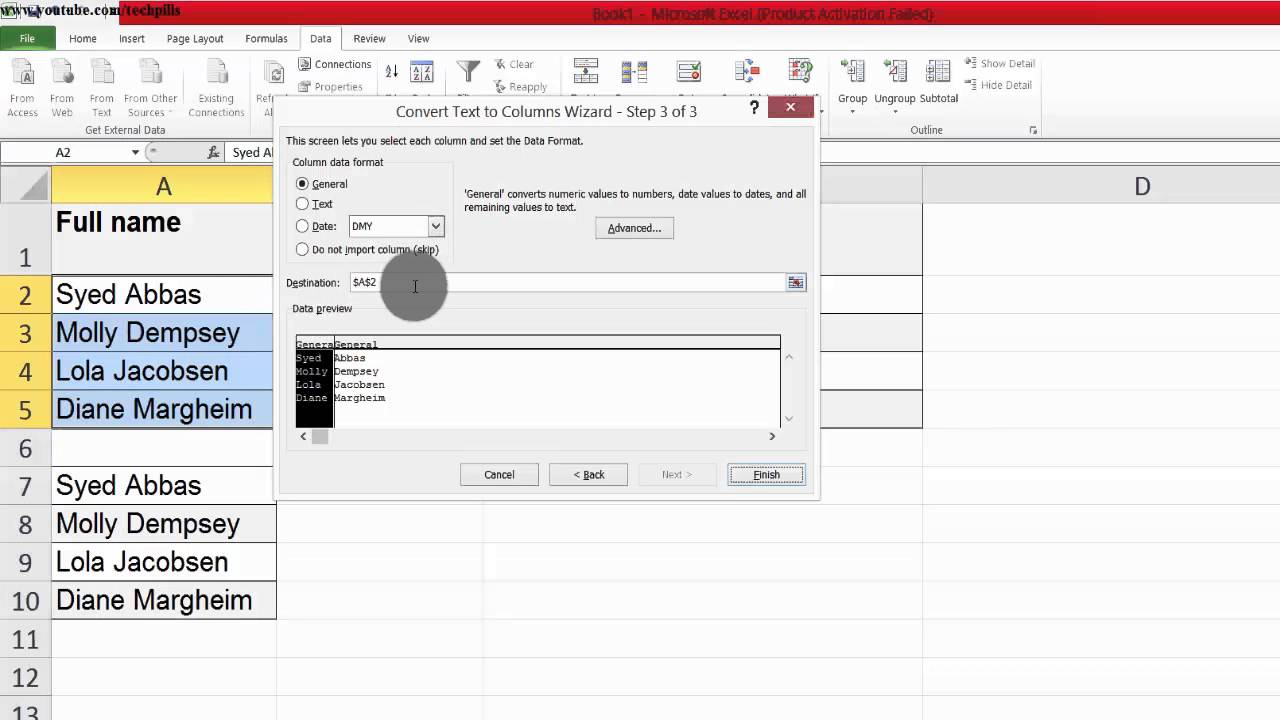Click the data preview horizontal scrollbar thumb
This screenshot has height=720, width=1280.
click(x=320, y=436)
